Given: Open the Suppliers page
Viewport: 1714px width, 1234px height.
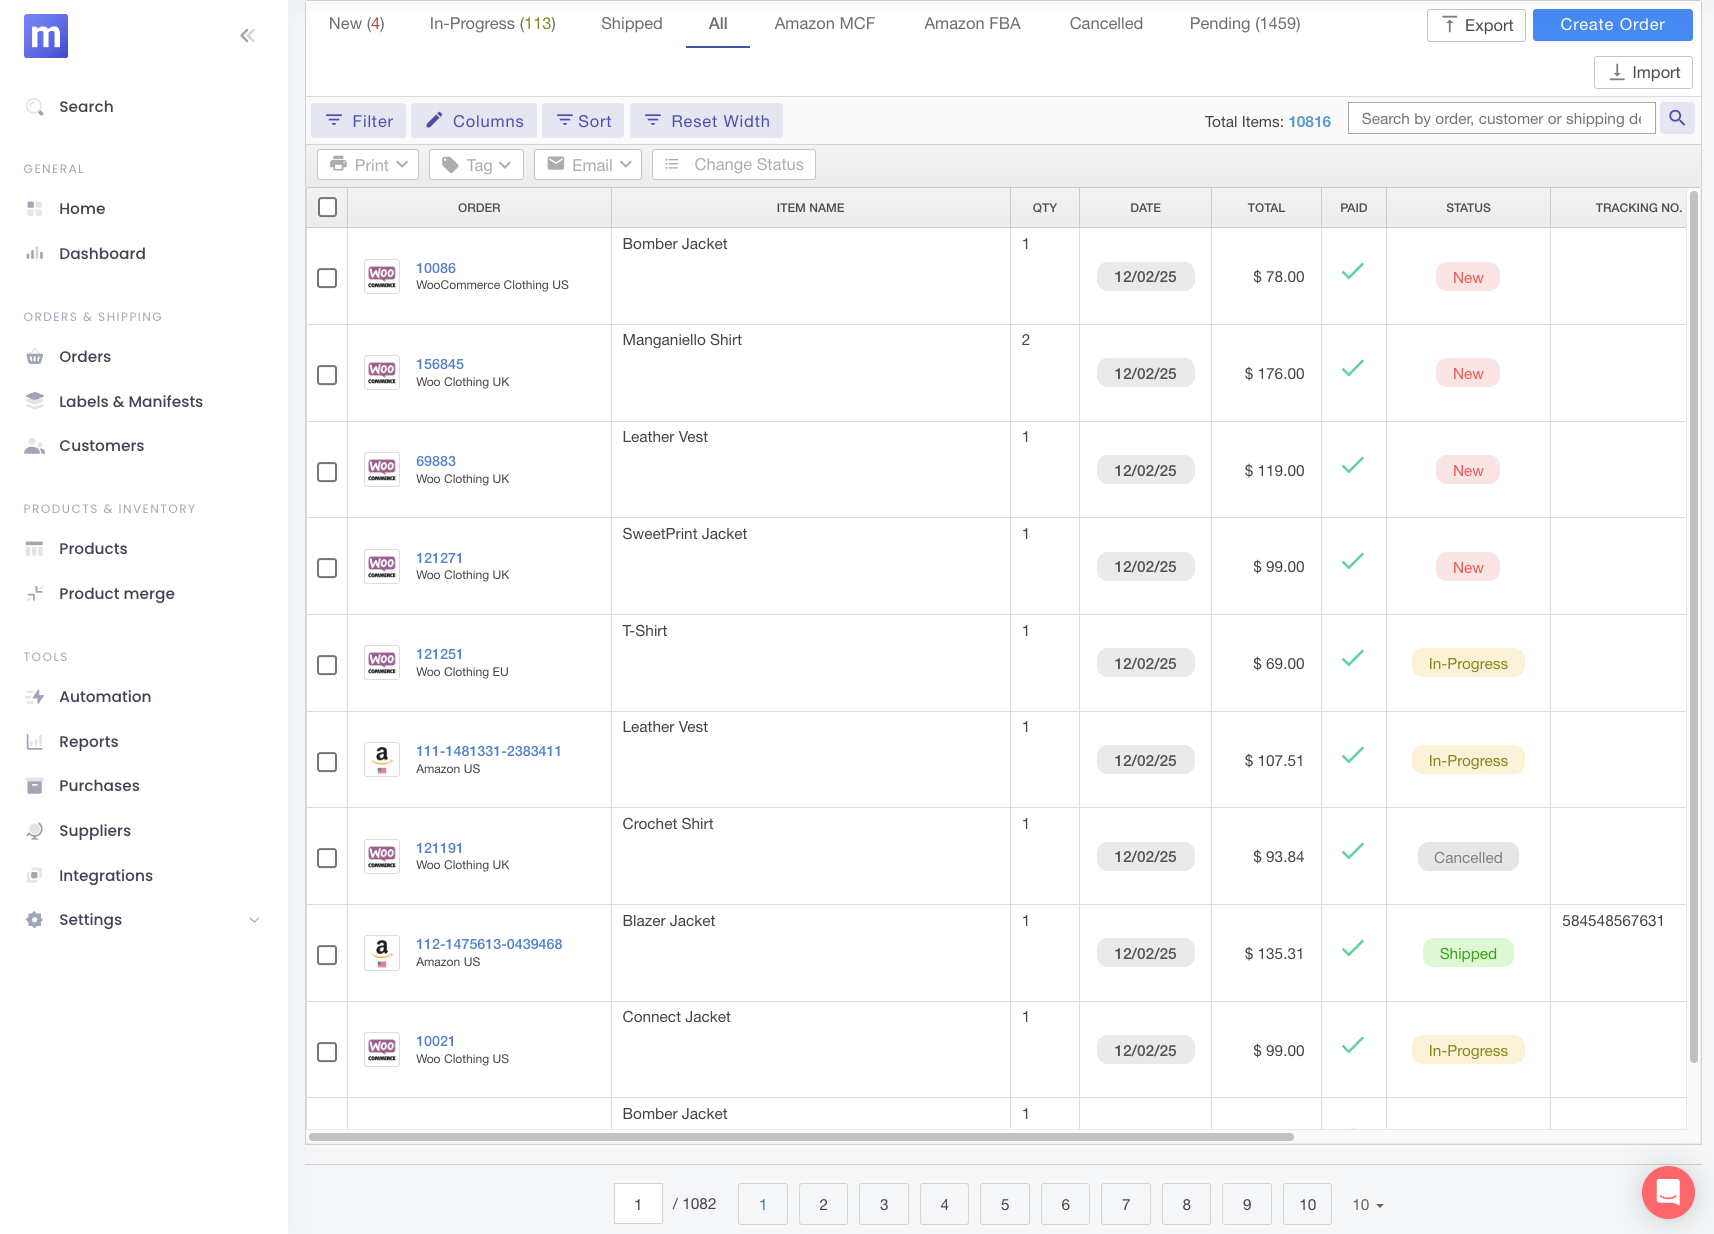Looking at the screenshot, I should pos(94,830).
